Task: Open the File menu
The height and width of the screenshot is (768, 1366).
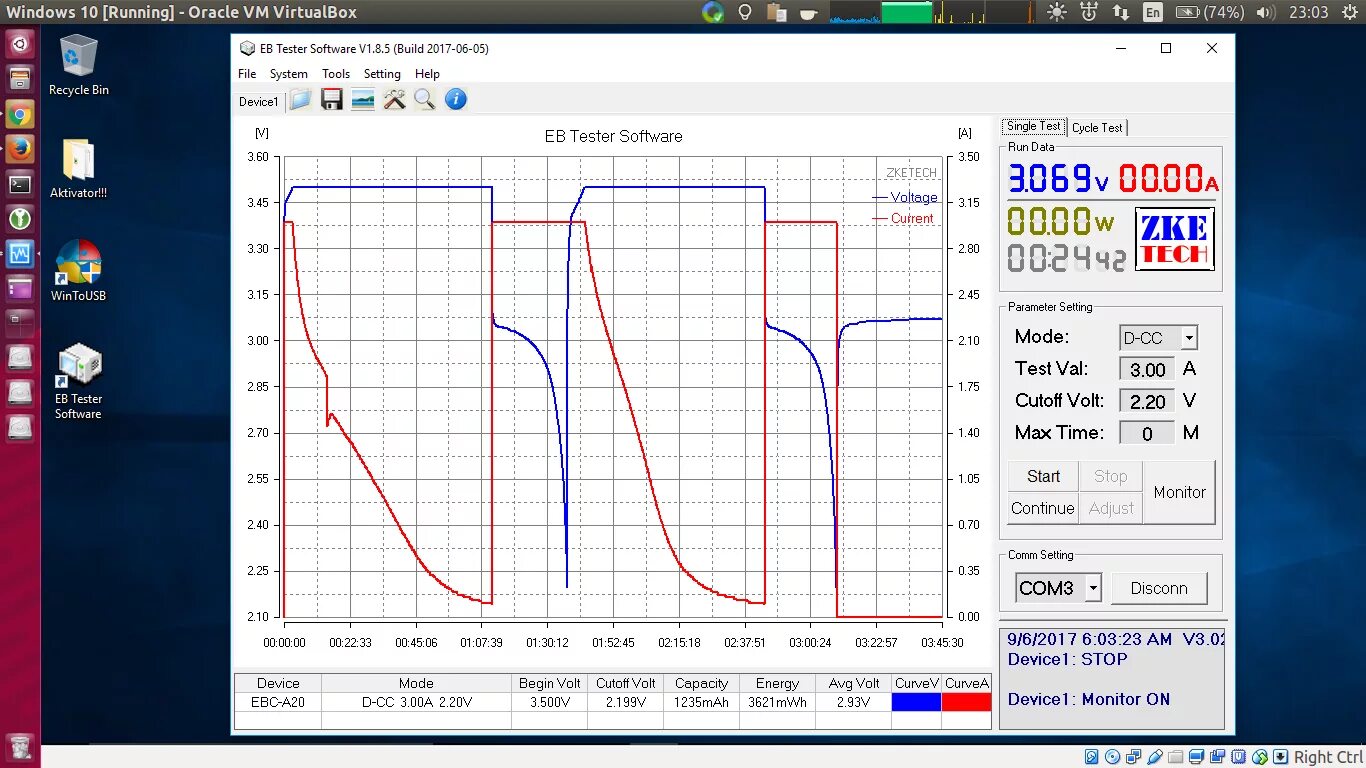Action: click(x=247, y=74)
